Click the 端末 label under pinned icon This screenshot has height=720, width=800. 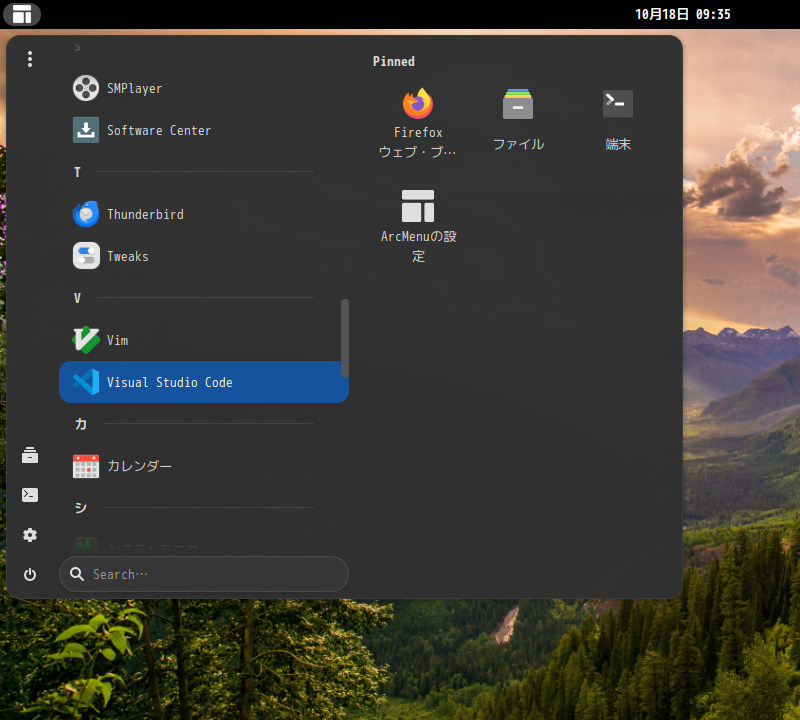[x=618, y=144]
